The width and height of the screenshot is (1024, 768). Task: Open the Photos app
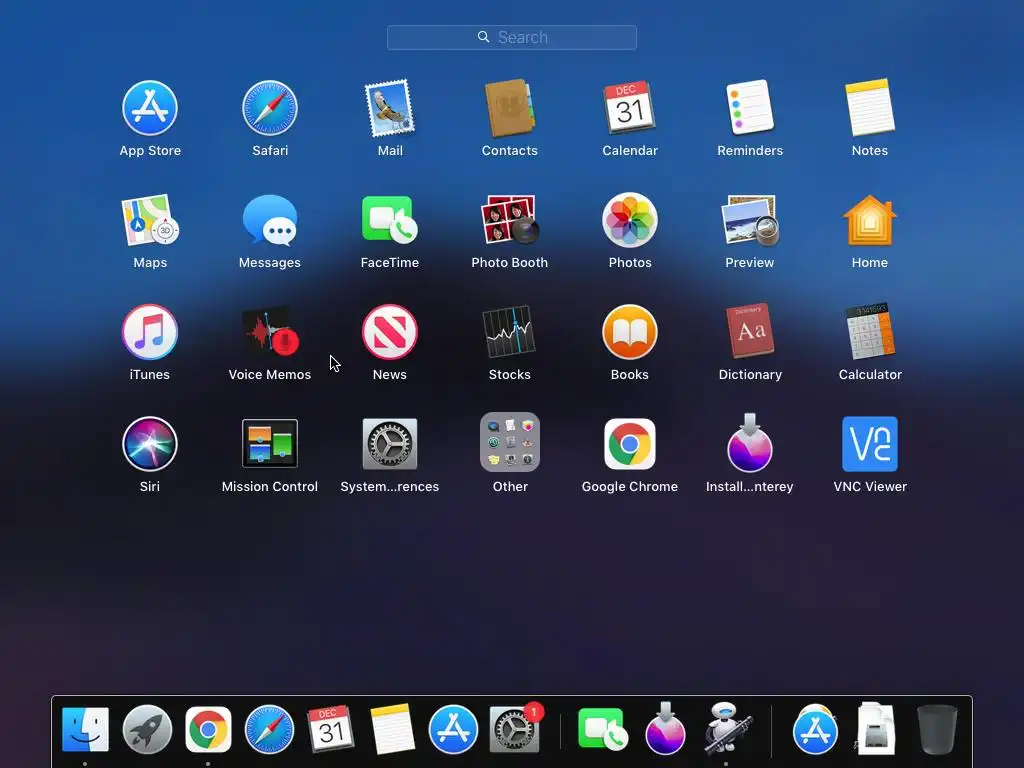630,220
